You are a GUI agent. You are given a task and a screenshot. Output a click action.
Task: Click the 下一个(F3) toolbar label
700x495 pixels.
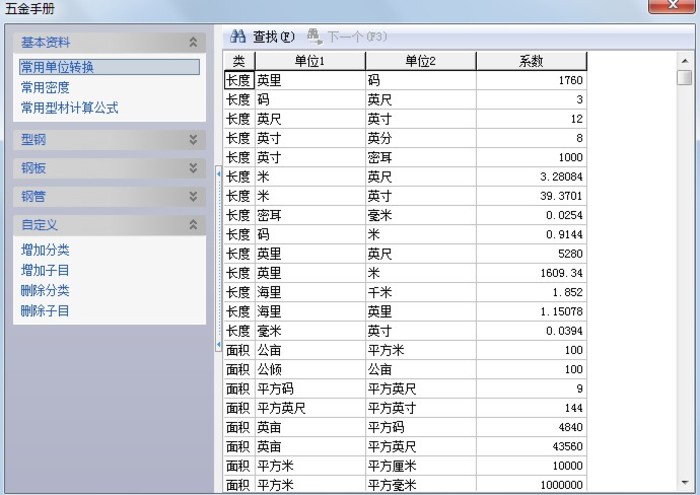[357, 37]
